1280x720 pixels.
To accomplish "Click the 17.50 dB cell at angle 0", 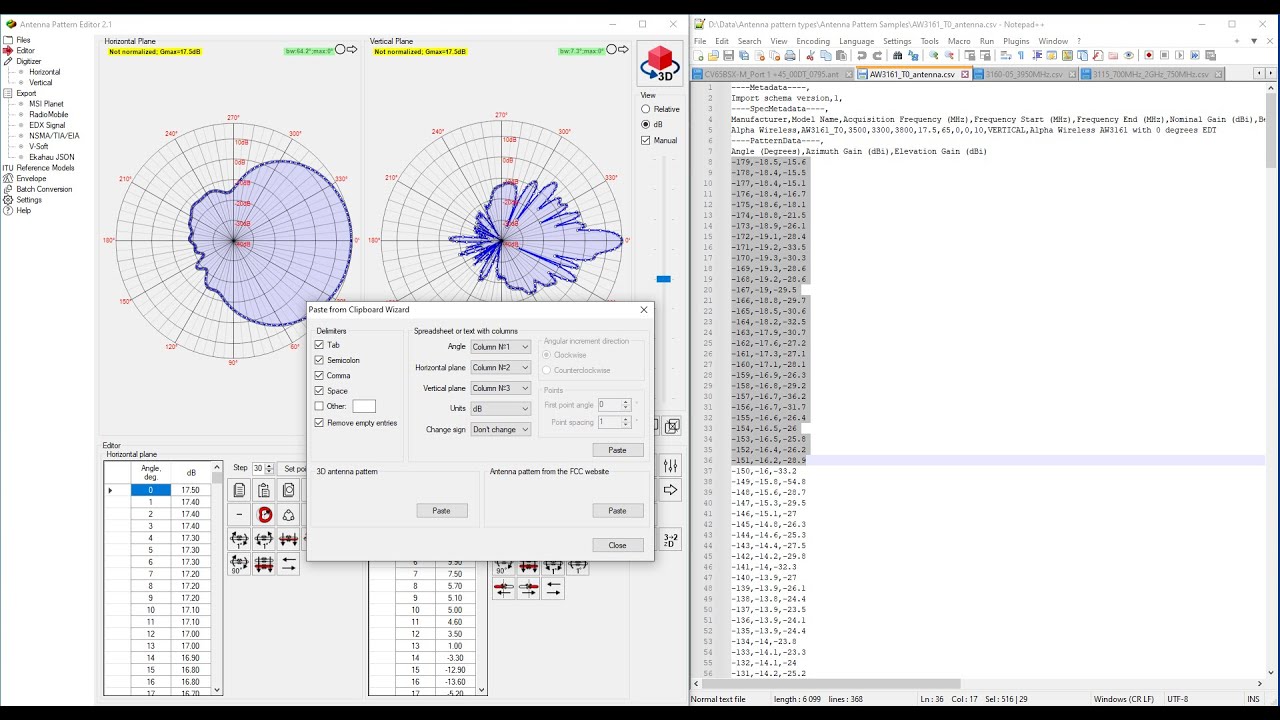I will click(x=190, y=490).
